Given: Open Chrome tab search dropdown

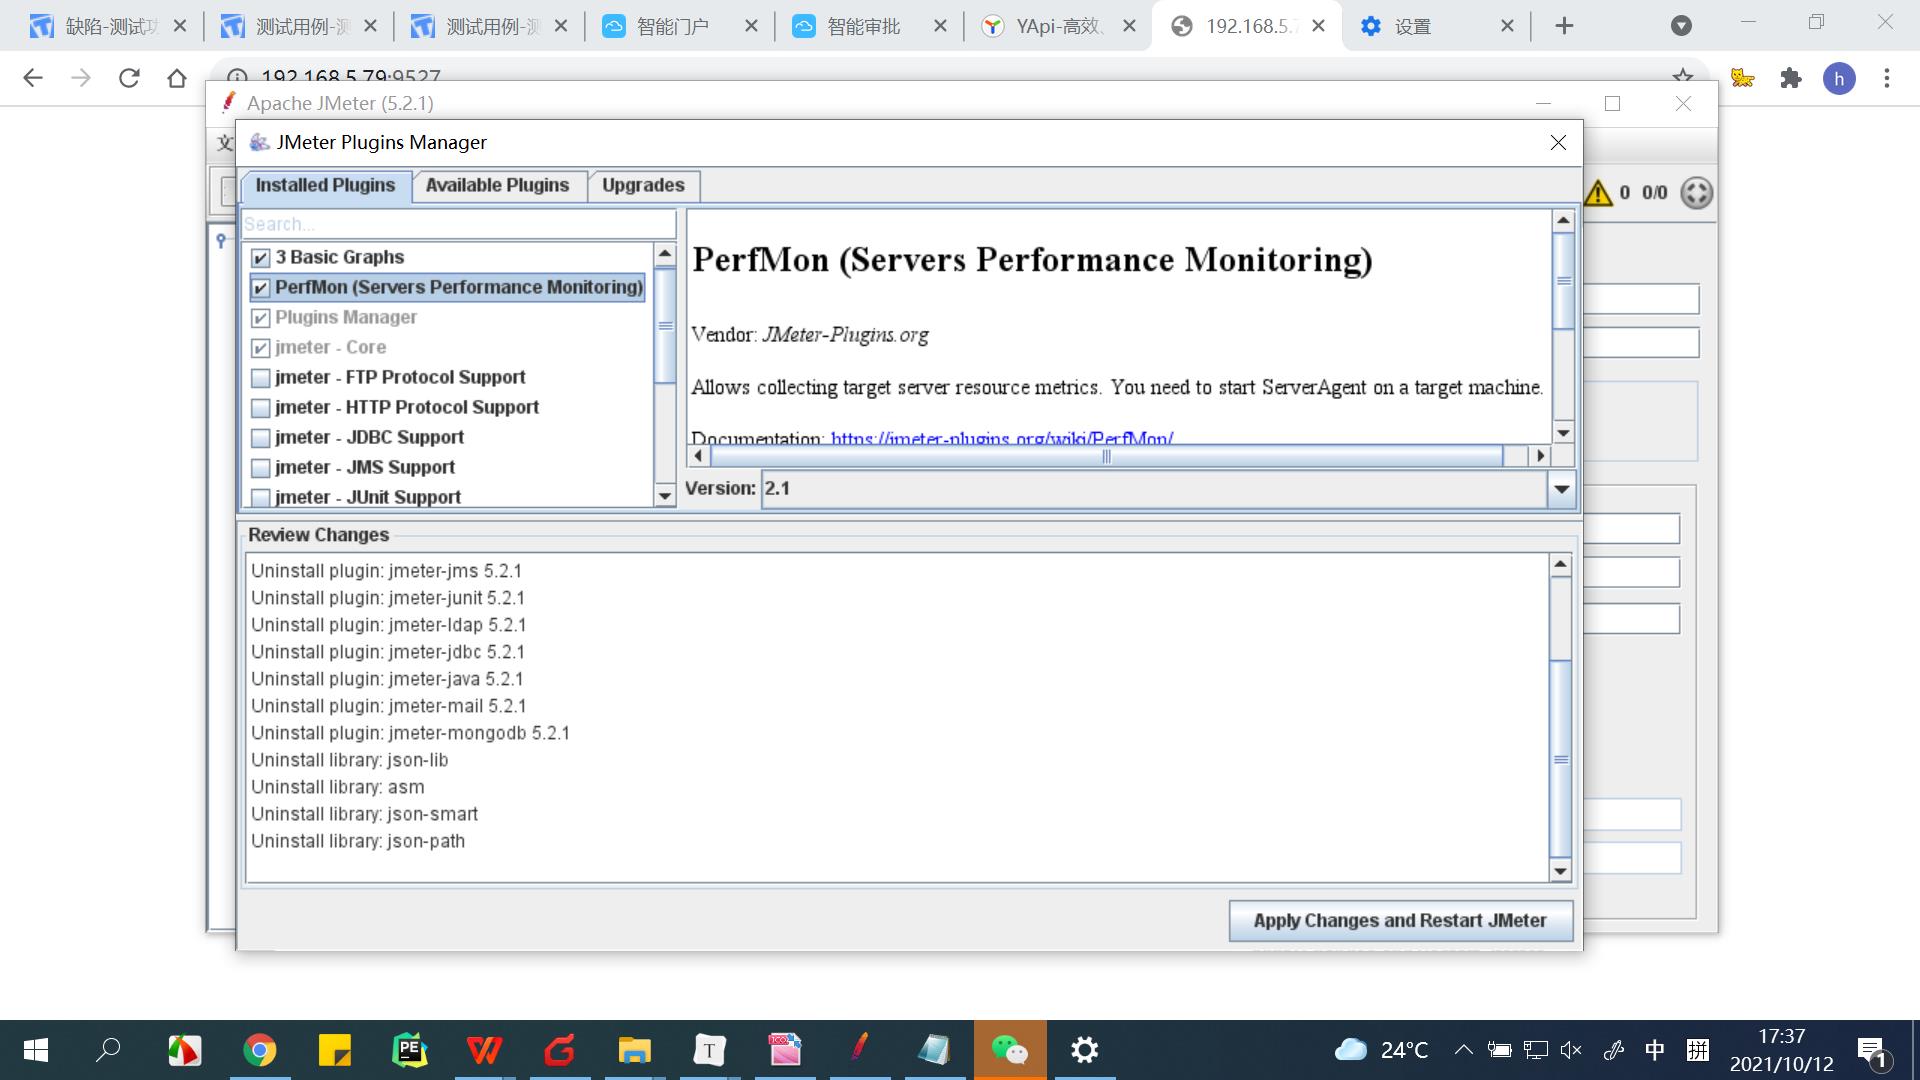Looking at the screenshot, I should tap(1682, 26).
